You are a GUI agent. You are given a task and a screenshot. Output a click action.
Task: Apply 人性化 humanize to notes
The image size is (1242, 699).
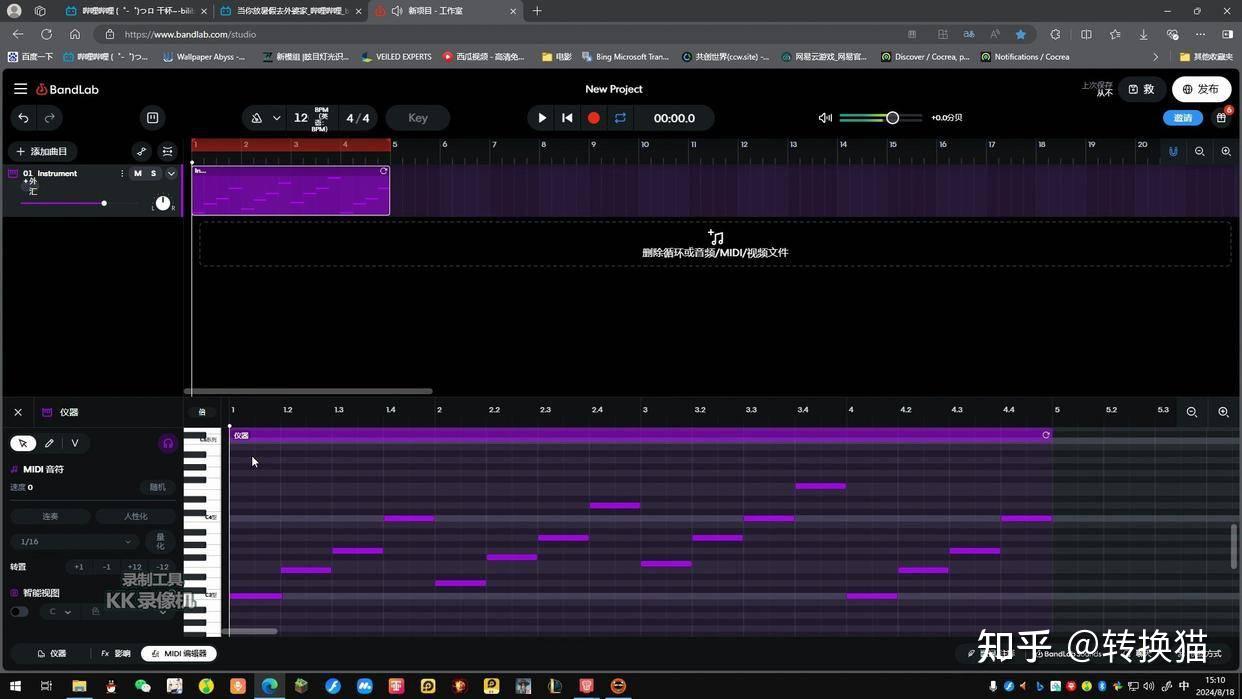click(x=136, y=516)
